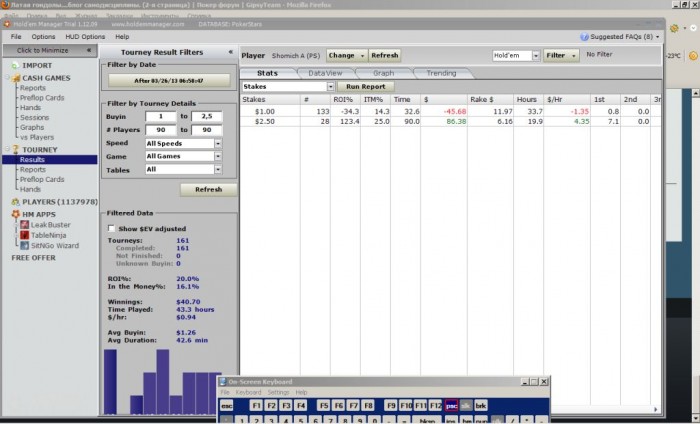Open the Tables All dropdown
Screen dimensions: 700x424
218,170
